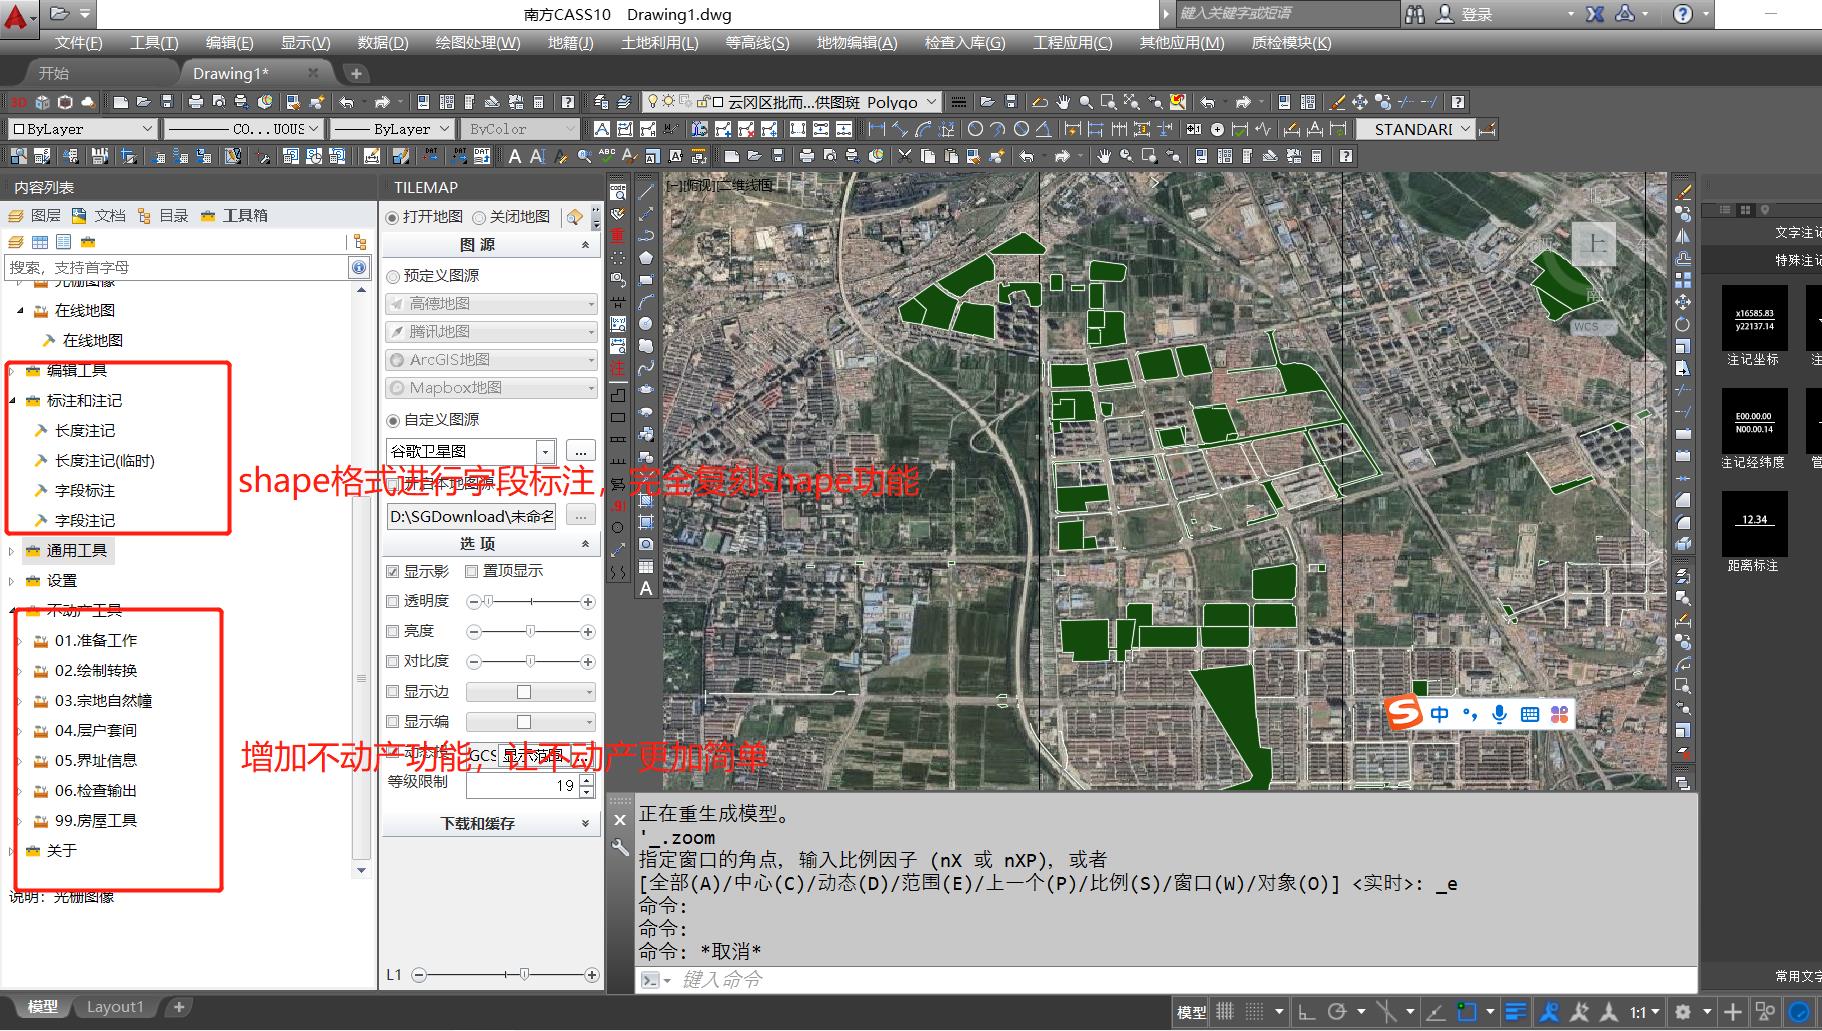Open the 文件(F) menu

pyautogui.click(x=78, y=42)
